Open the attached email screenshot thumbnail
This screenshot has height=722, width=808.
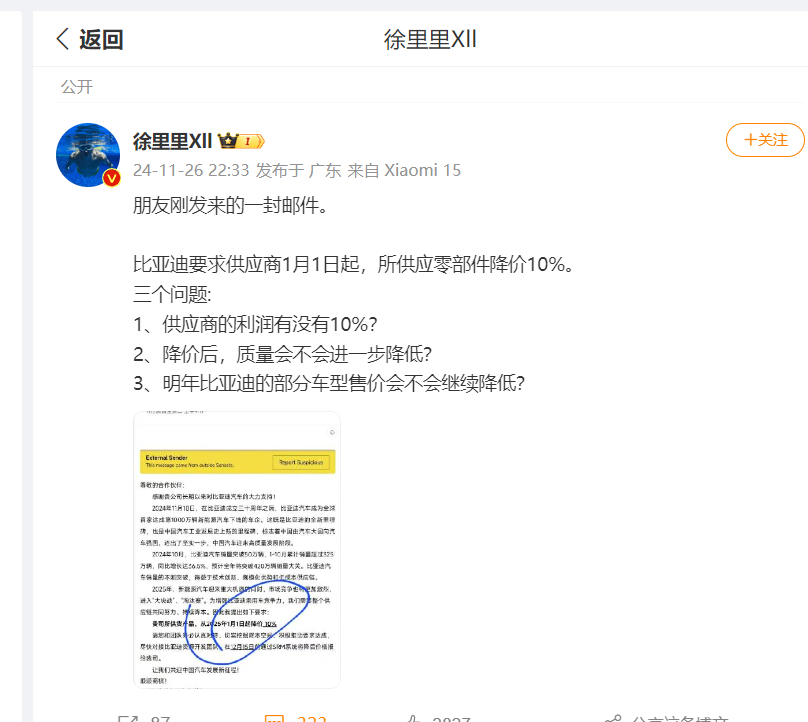click(237, 549)
